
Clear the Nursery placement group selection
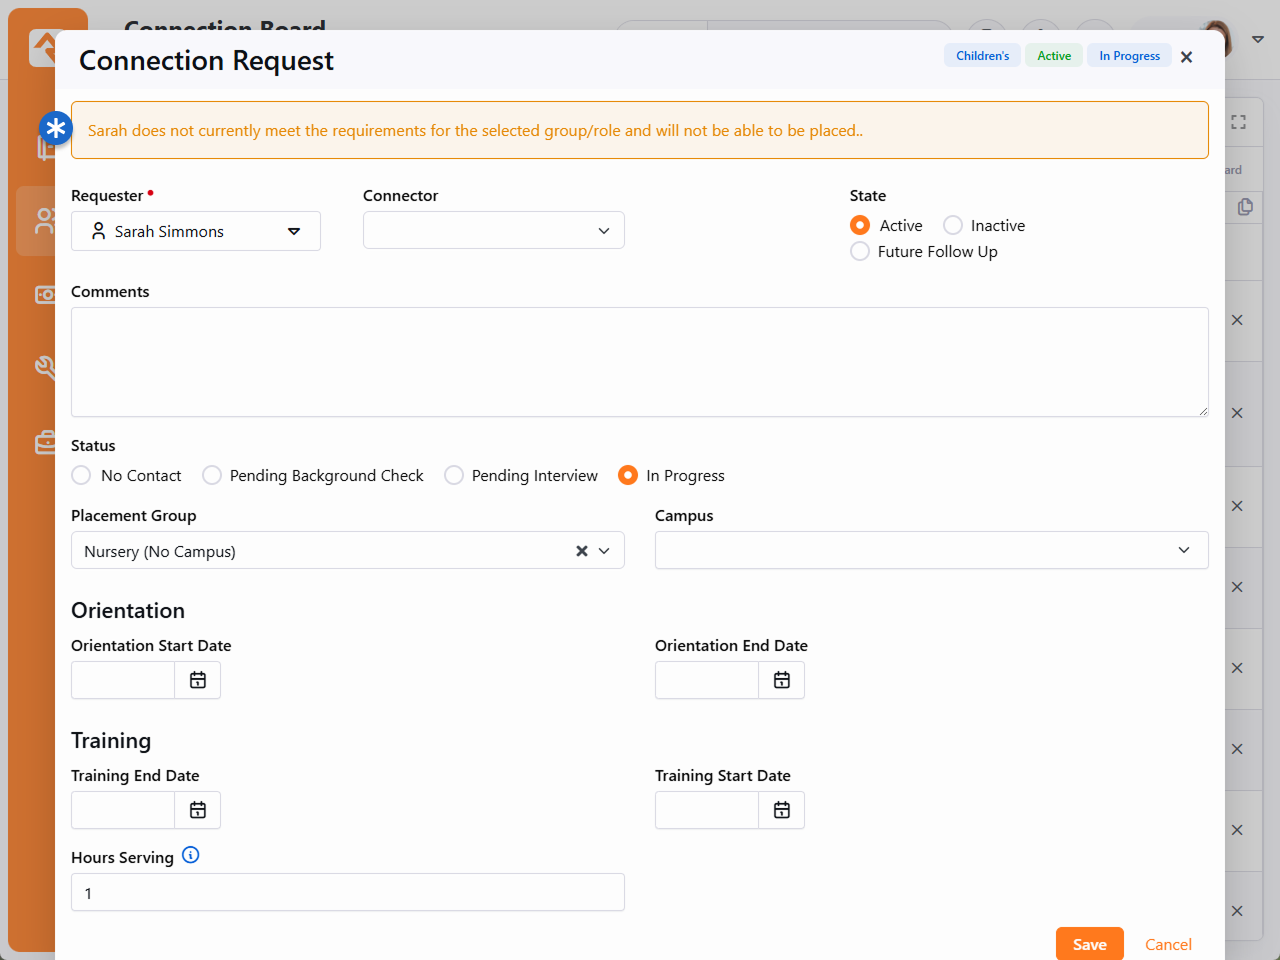pos(581,551)
